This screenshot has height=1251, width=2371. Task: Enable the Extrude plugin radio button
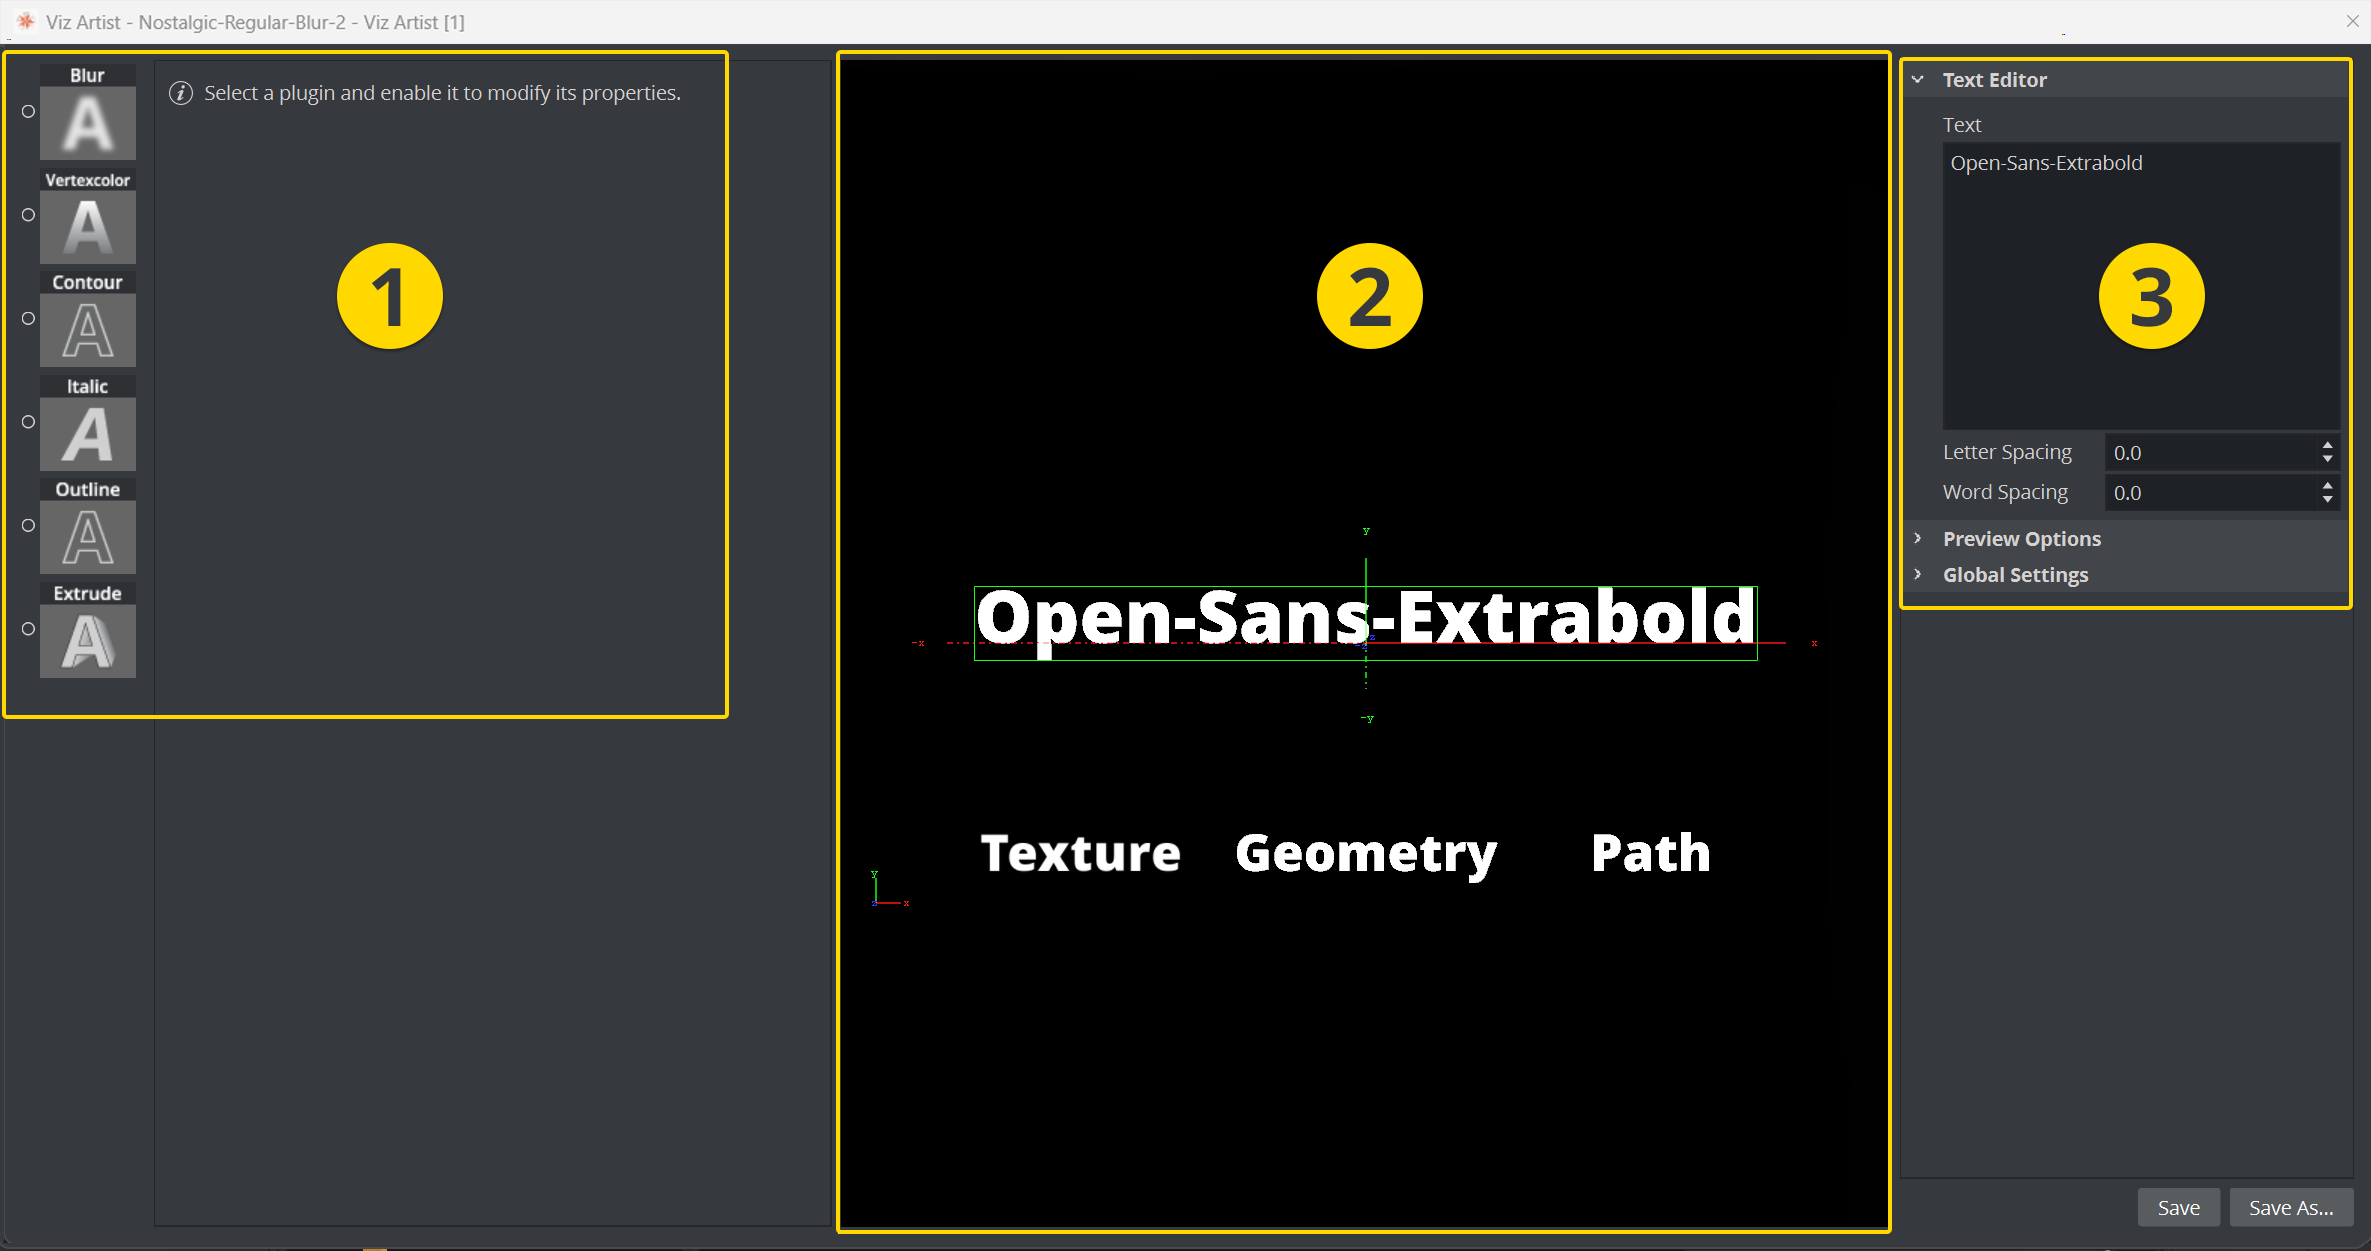[x=29, y=629]
